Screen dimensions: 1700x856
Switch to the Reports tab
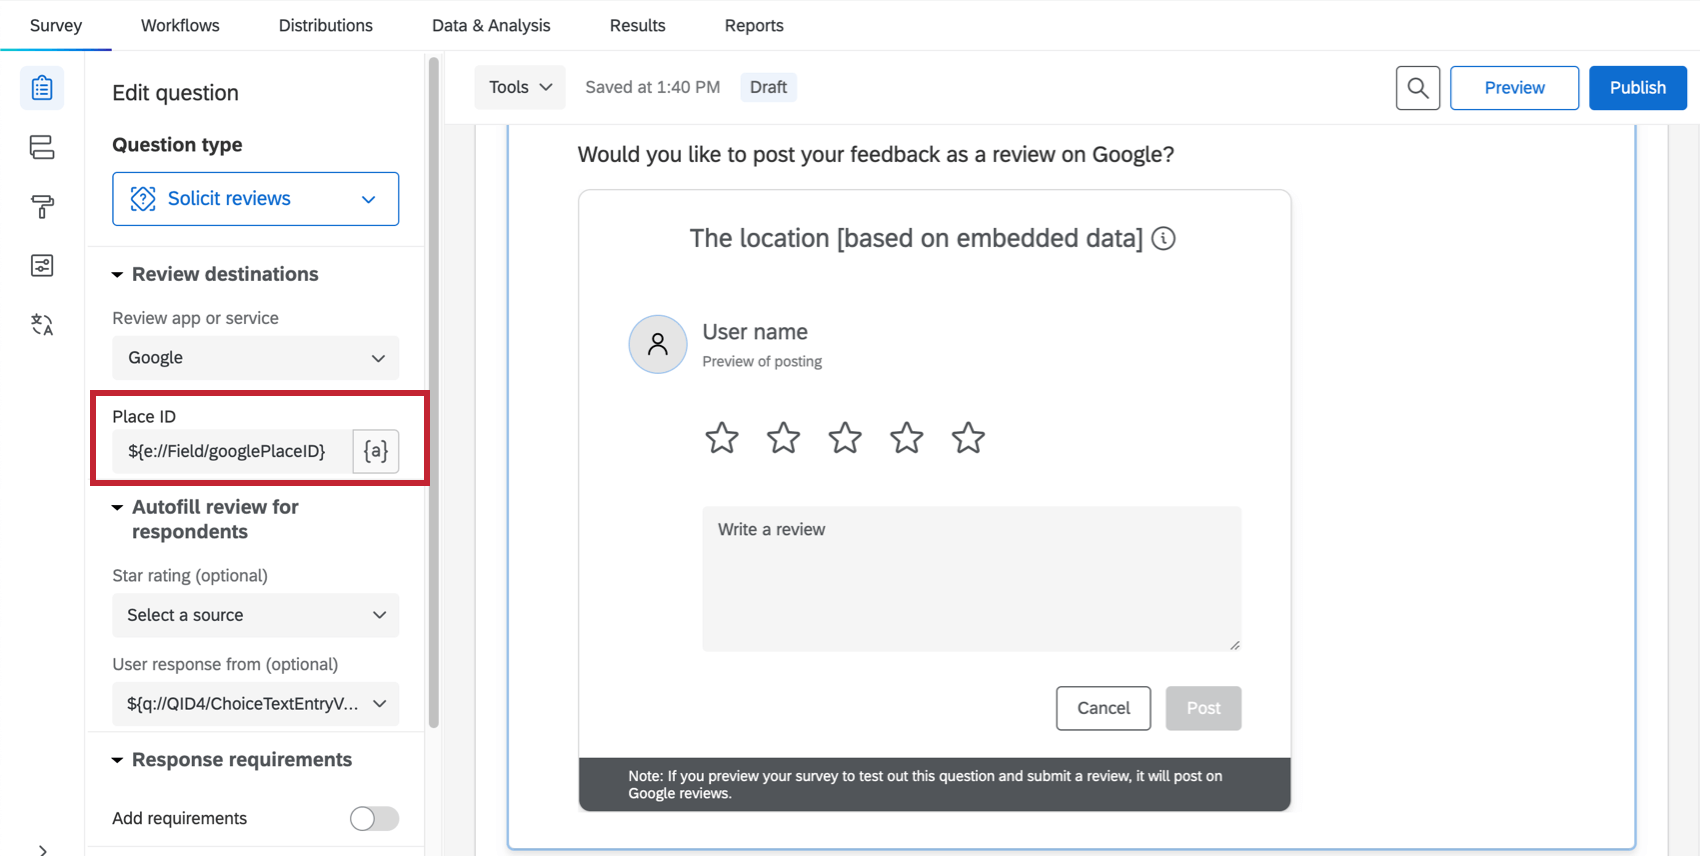(754, 25)
